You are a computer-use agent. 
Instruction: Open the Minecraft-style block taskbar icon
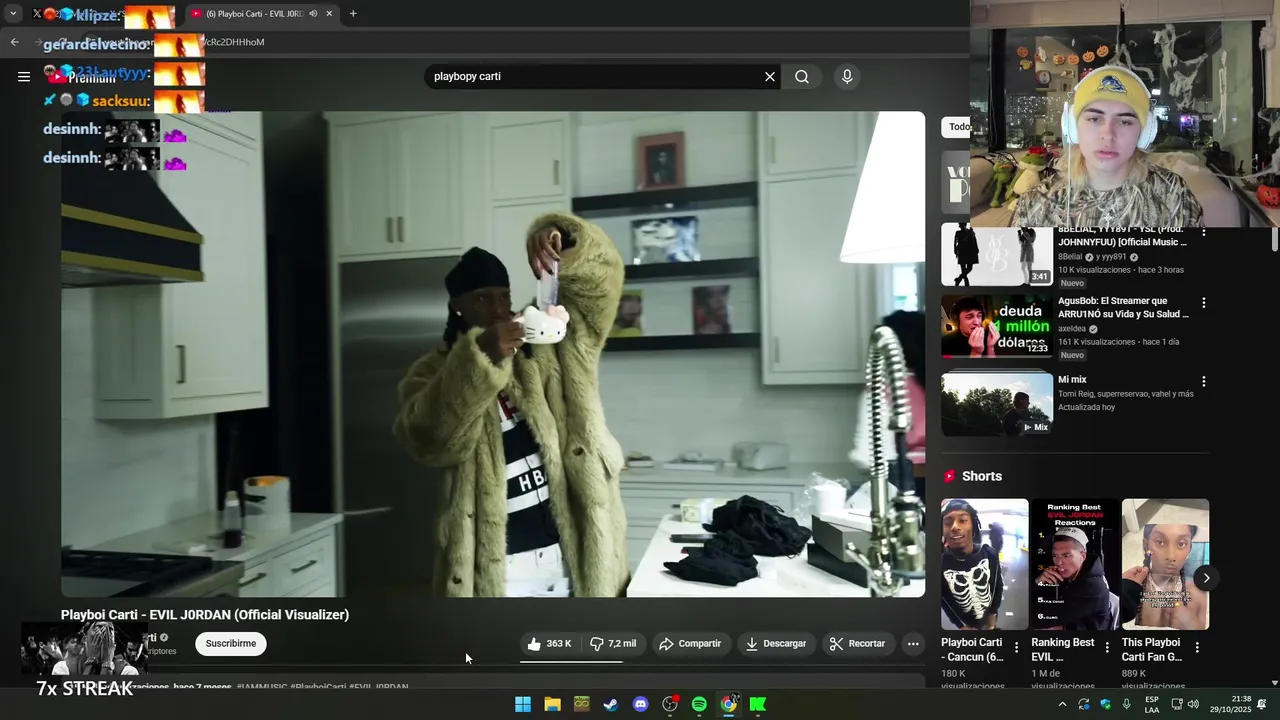point(582,704)
